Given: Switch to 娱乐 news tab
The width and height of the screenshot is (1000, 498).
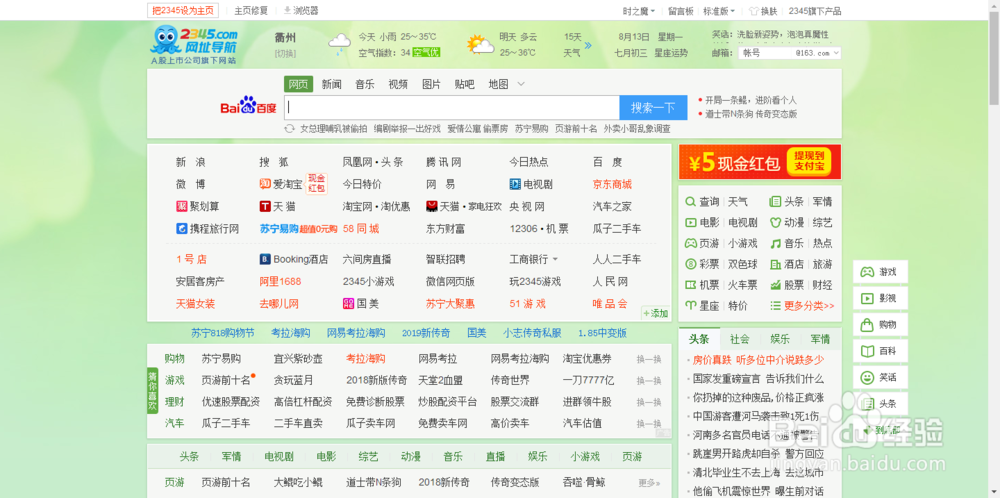Looking at the screenshot, I should (780, 339).
